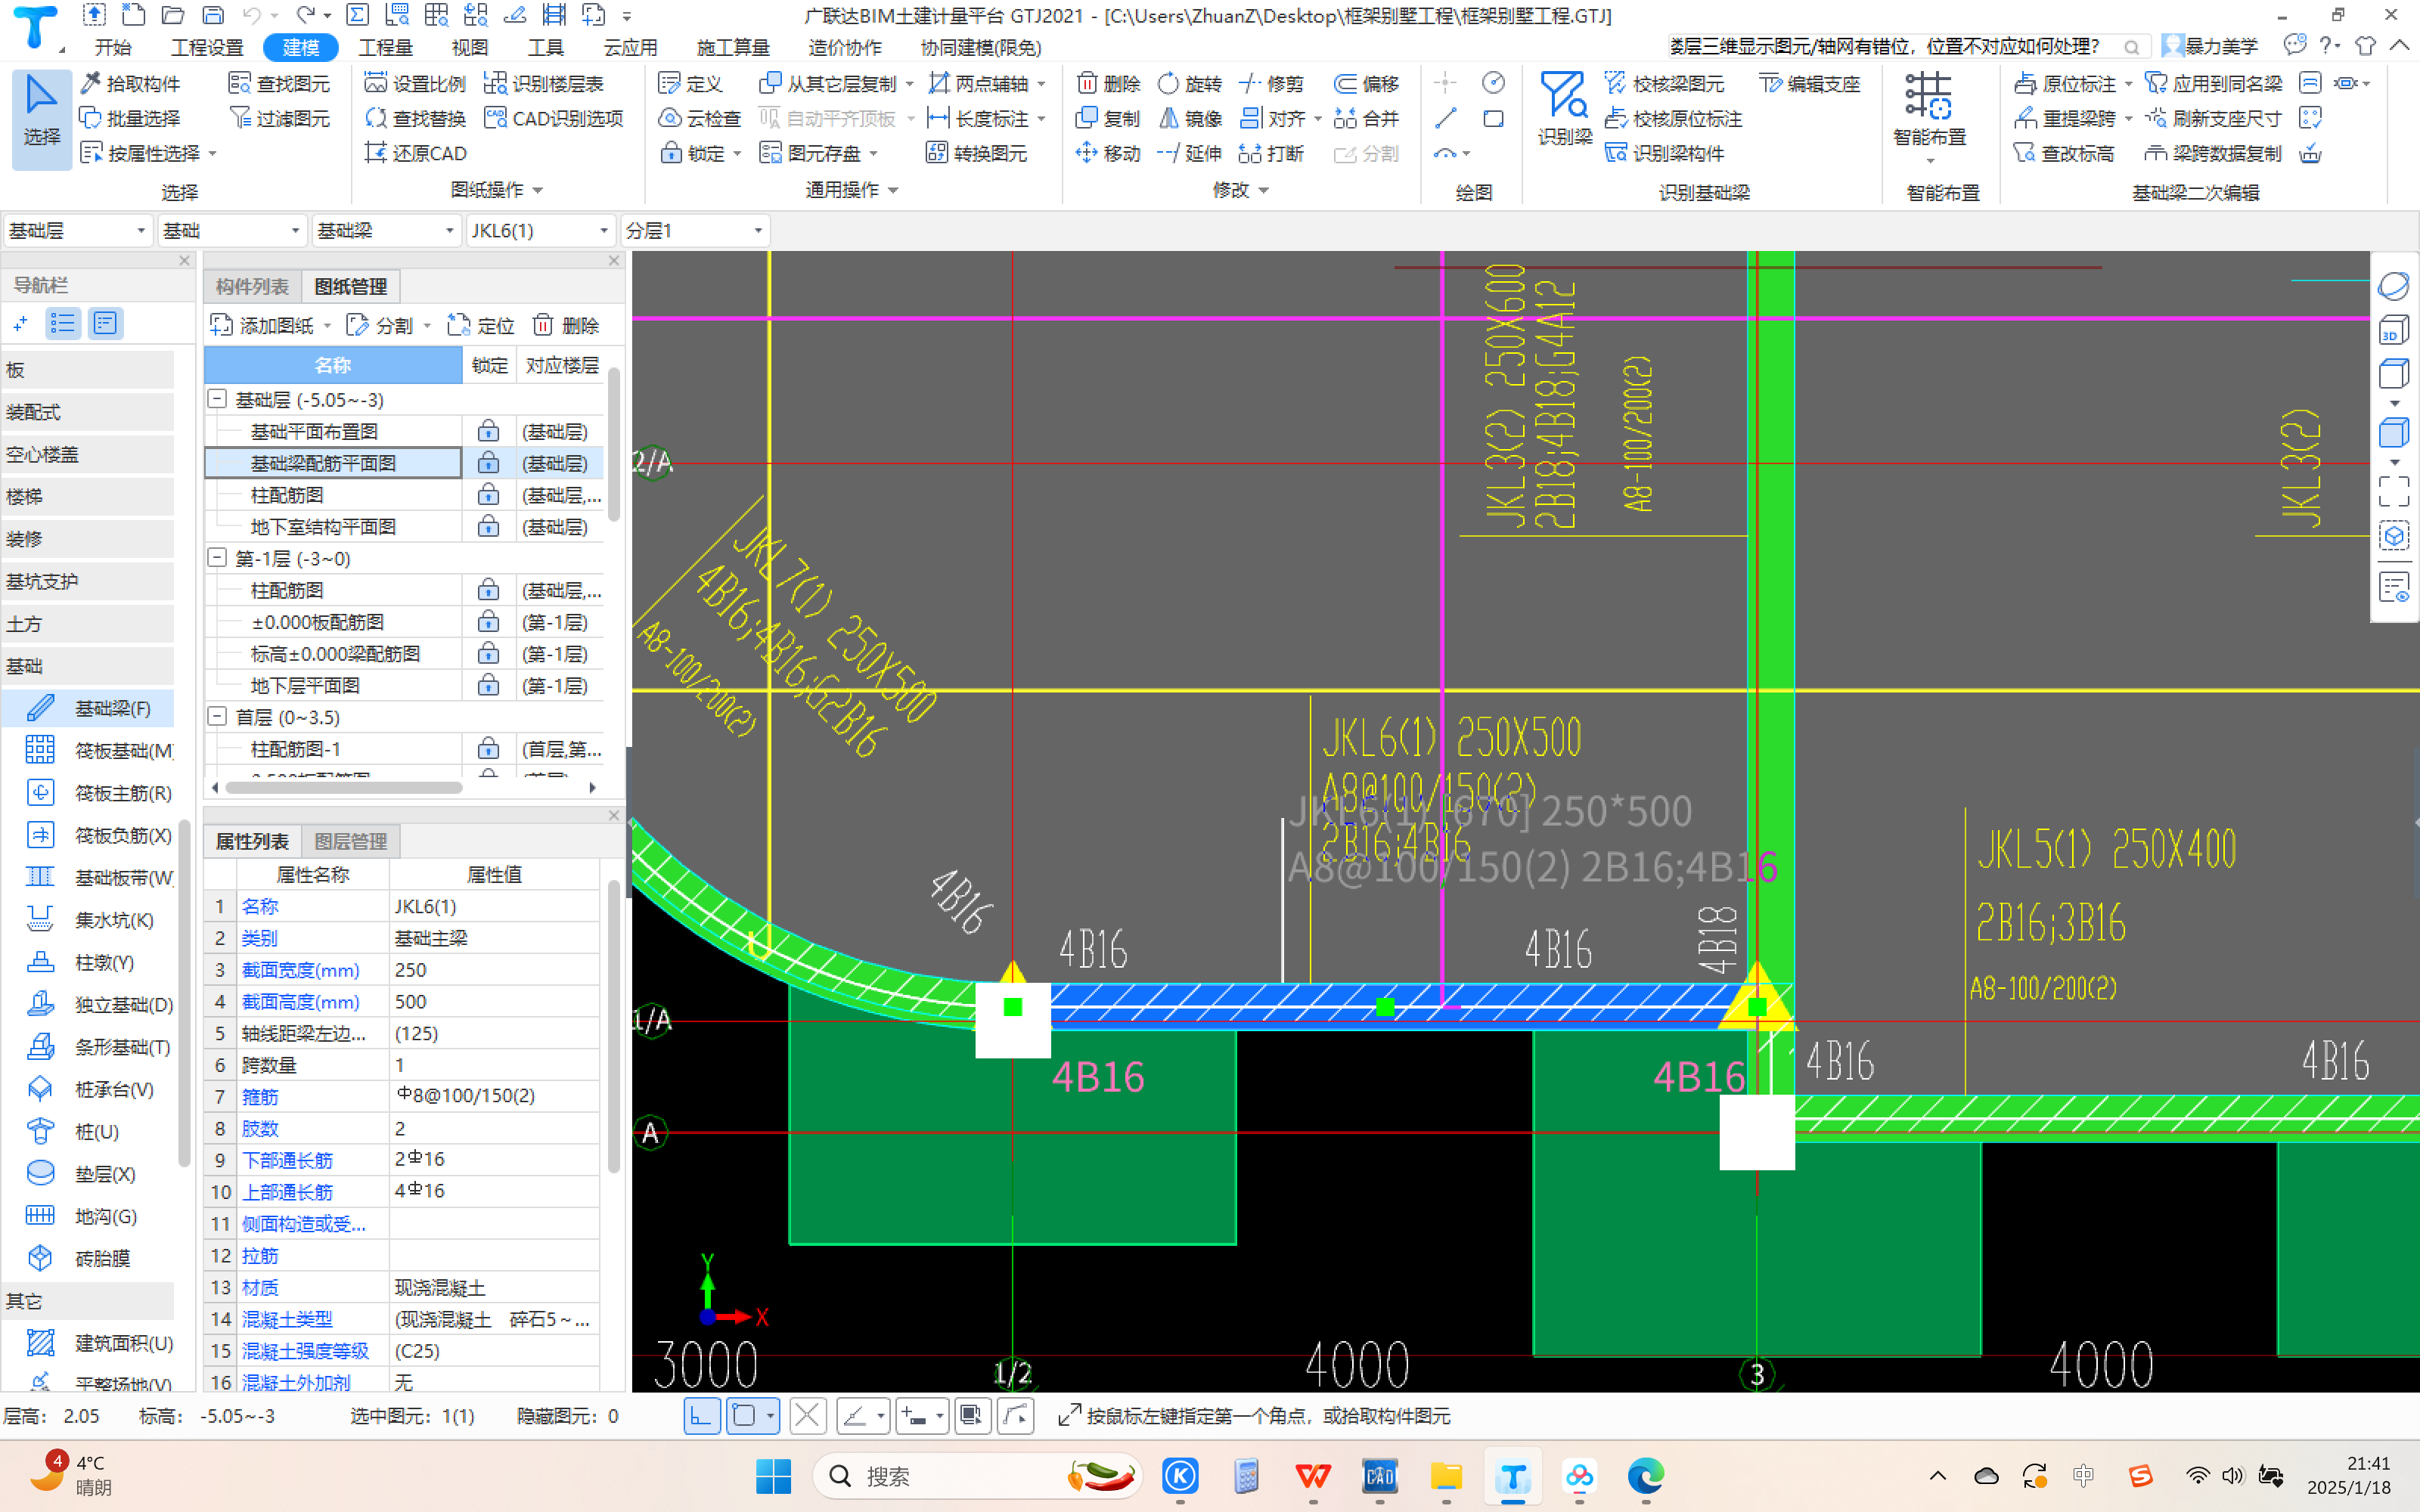Click 识别梁 recognize beam
The height and width of the screenshot is (1512, 2420).
[x=1564, y=110]
